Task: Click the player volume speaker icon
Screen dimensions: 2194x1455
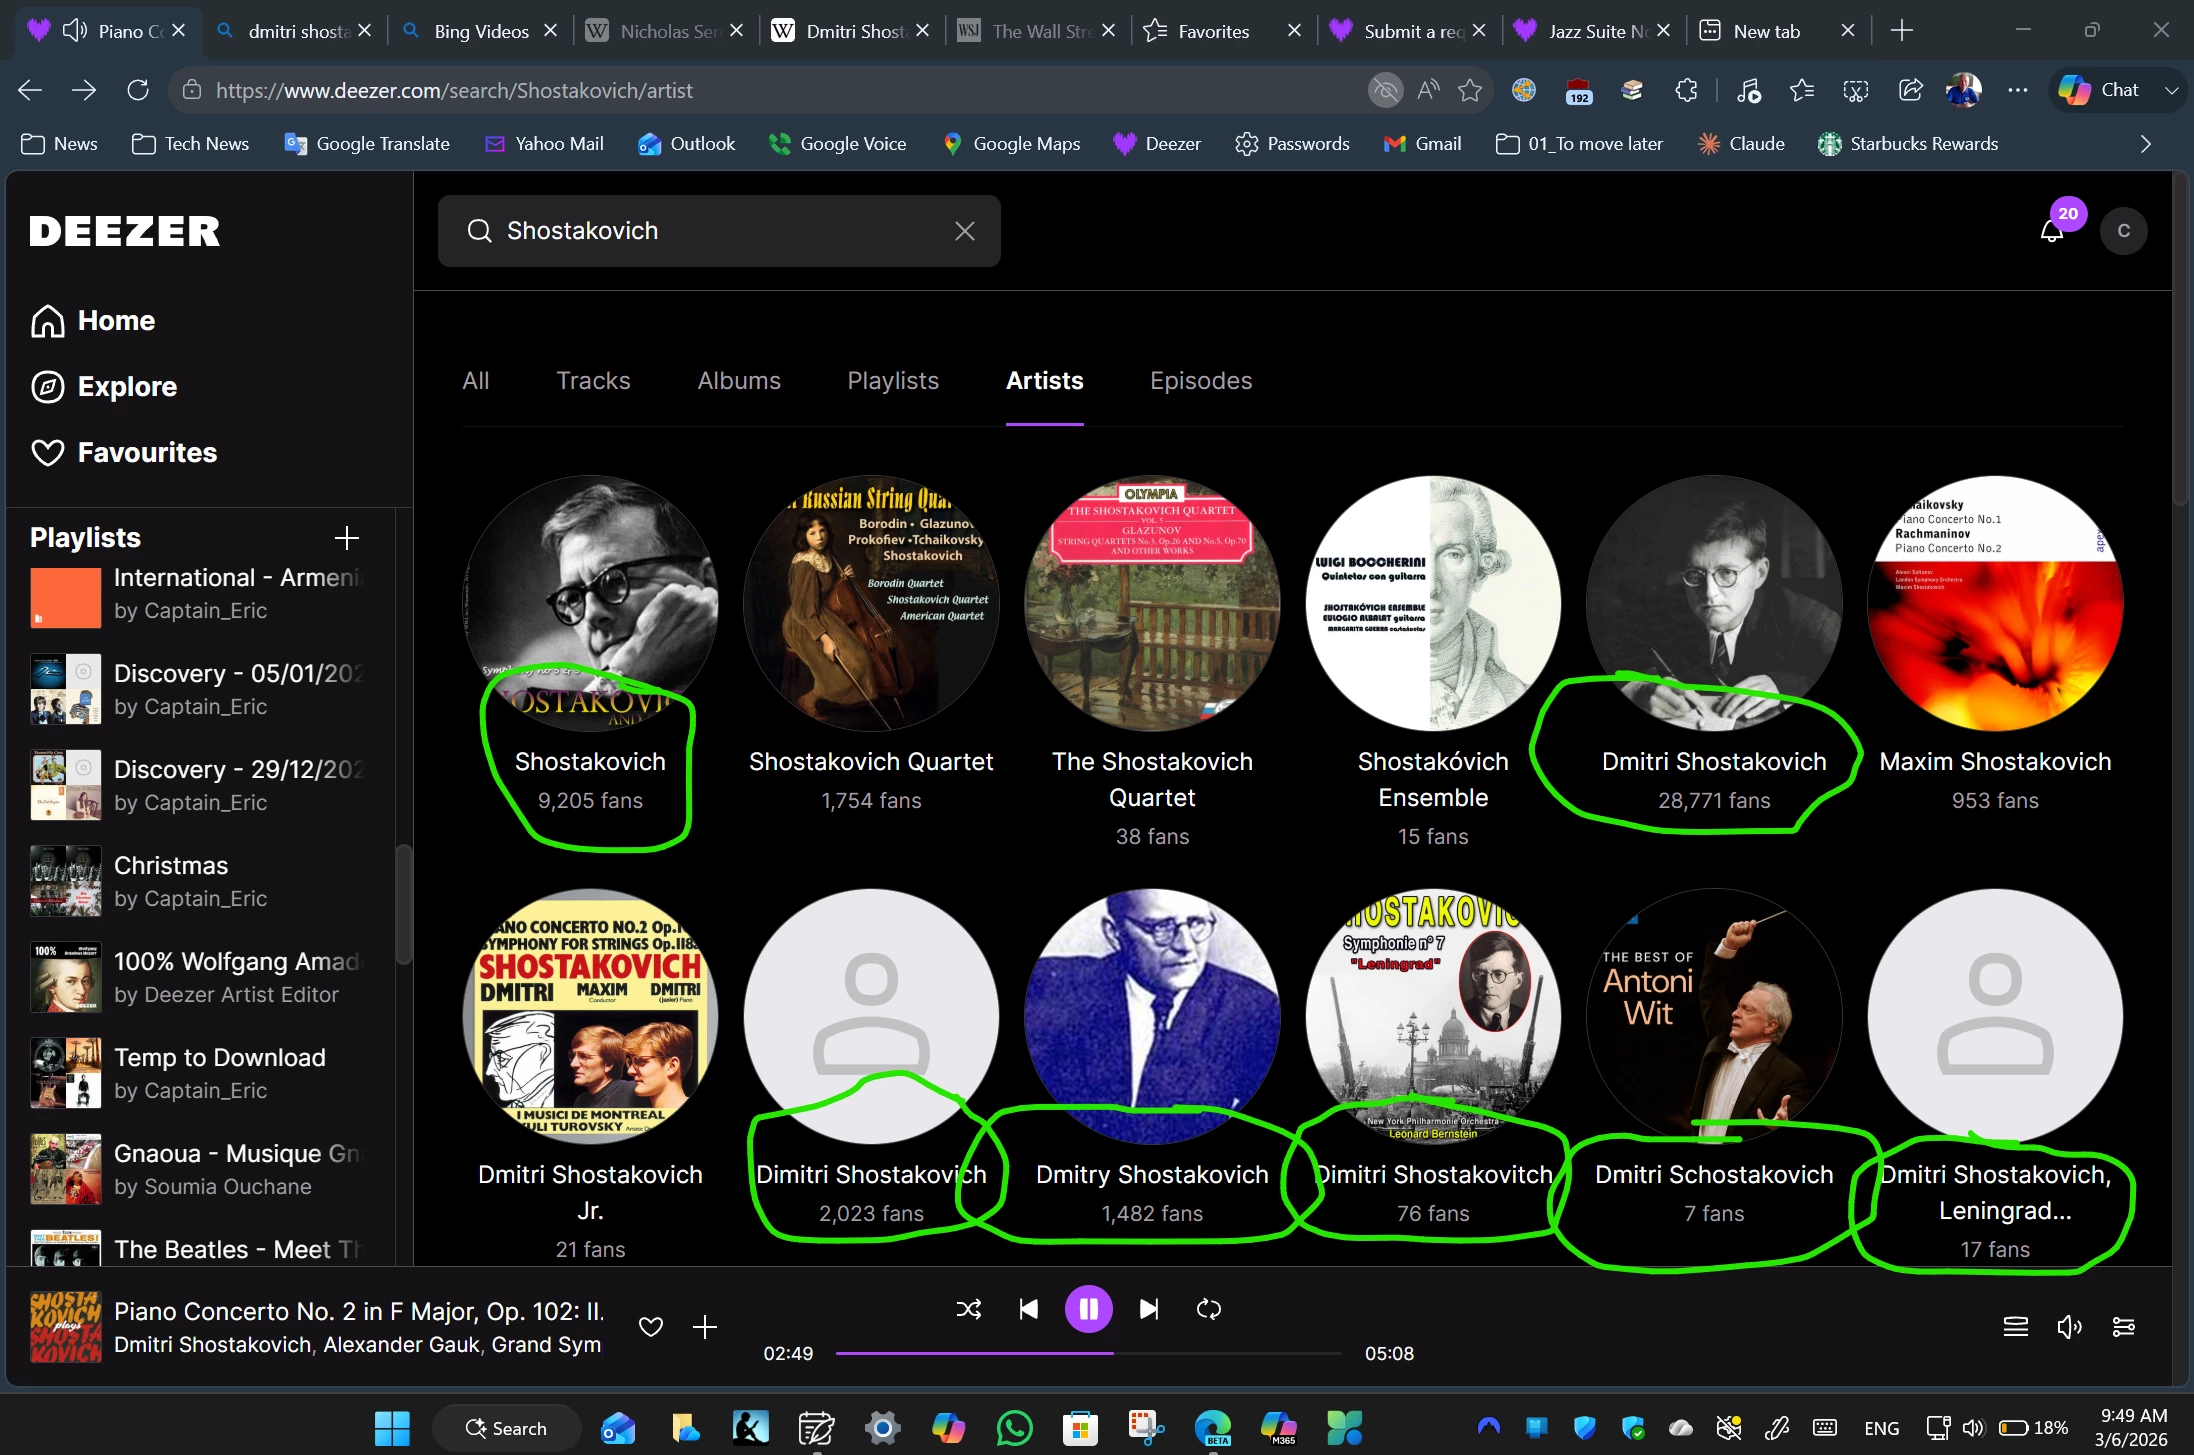Action: click(2069, 1327)
